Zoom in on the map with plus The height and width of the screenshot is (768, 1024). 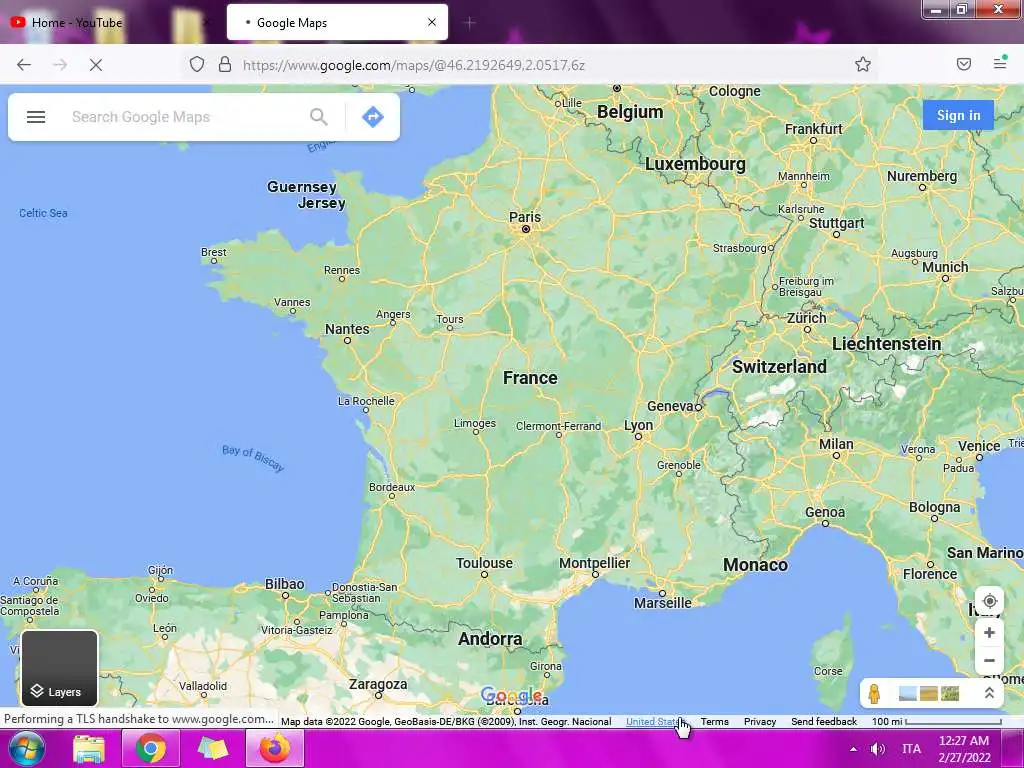point(989,632)
